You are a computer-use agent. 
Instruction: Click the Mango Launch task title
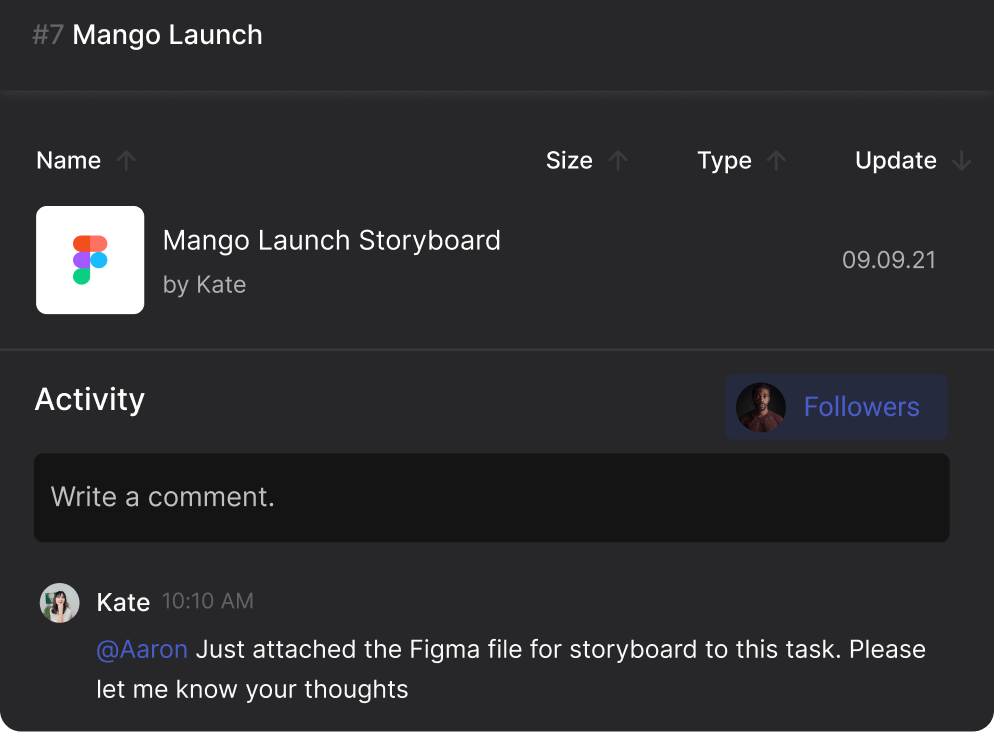point(168,35)
